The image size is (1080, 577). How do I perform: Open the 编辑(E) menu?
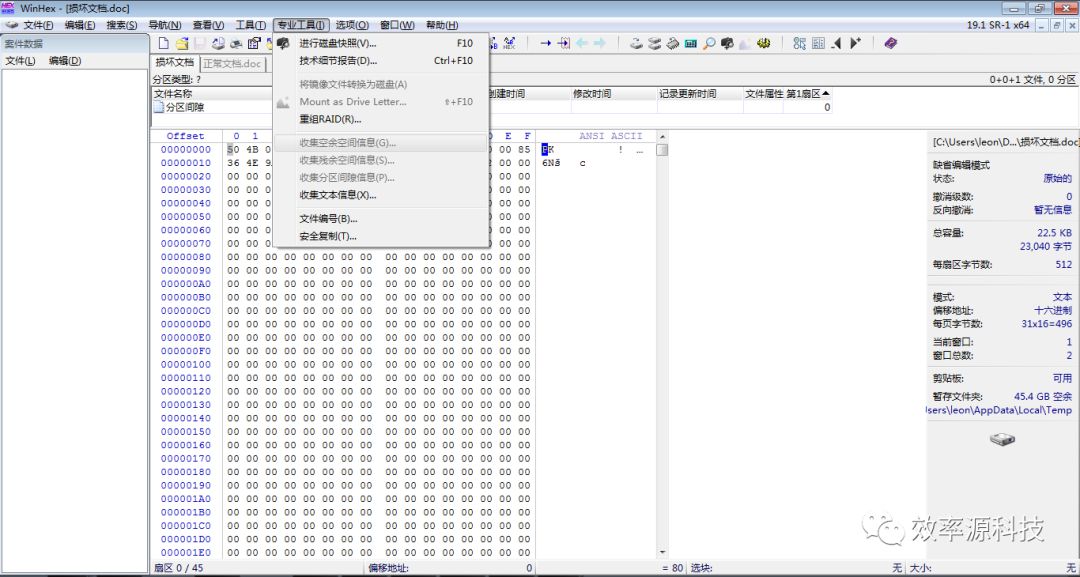[x=80, y=25]
